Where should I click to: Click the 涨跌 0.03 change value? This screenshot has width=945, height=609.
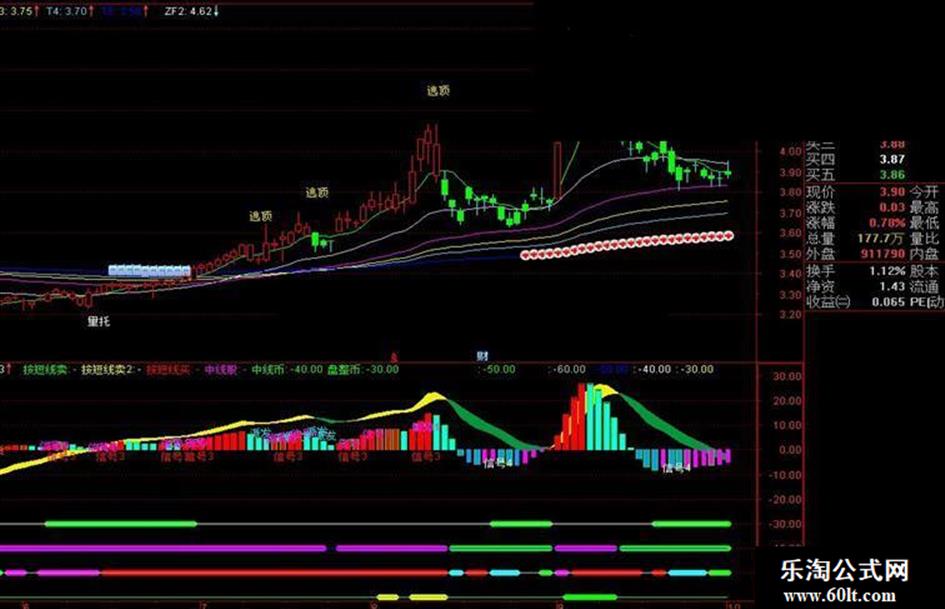coord(855,207)
